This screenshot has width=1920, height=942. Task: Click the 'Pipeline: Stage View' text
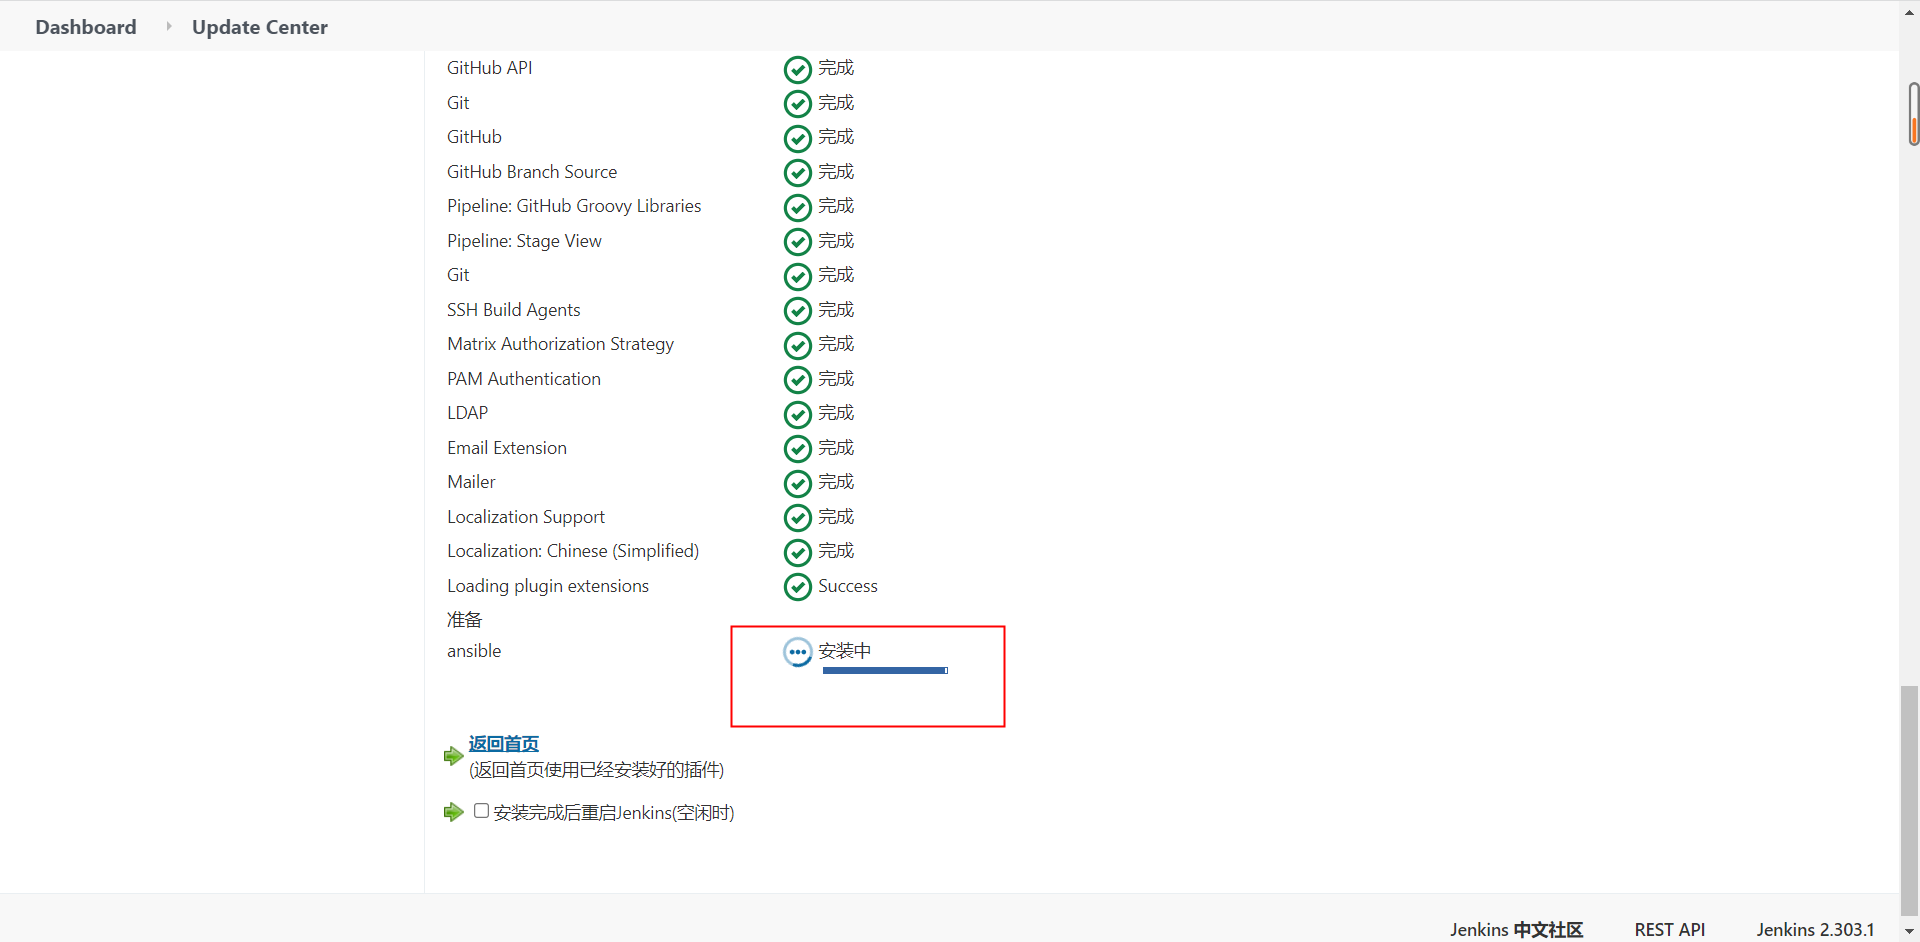coord(524,241)
